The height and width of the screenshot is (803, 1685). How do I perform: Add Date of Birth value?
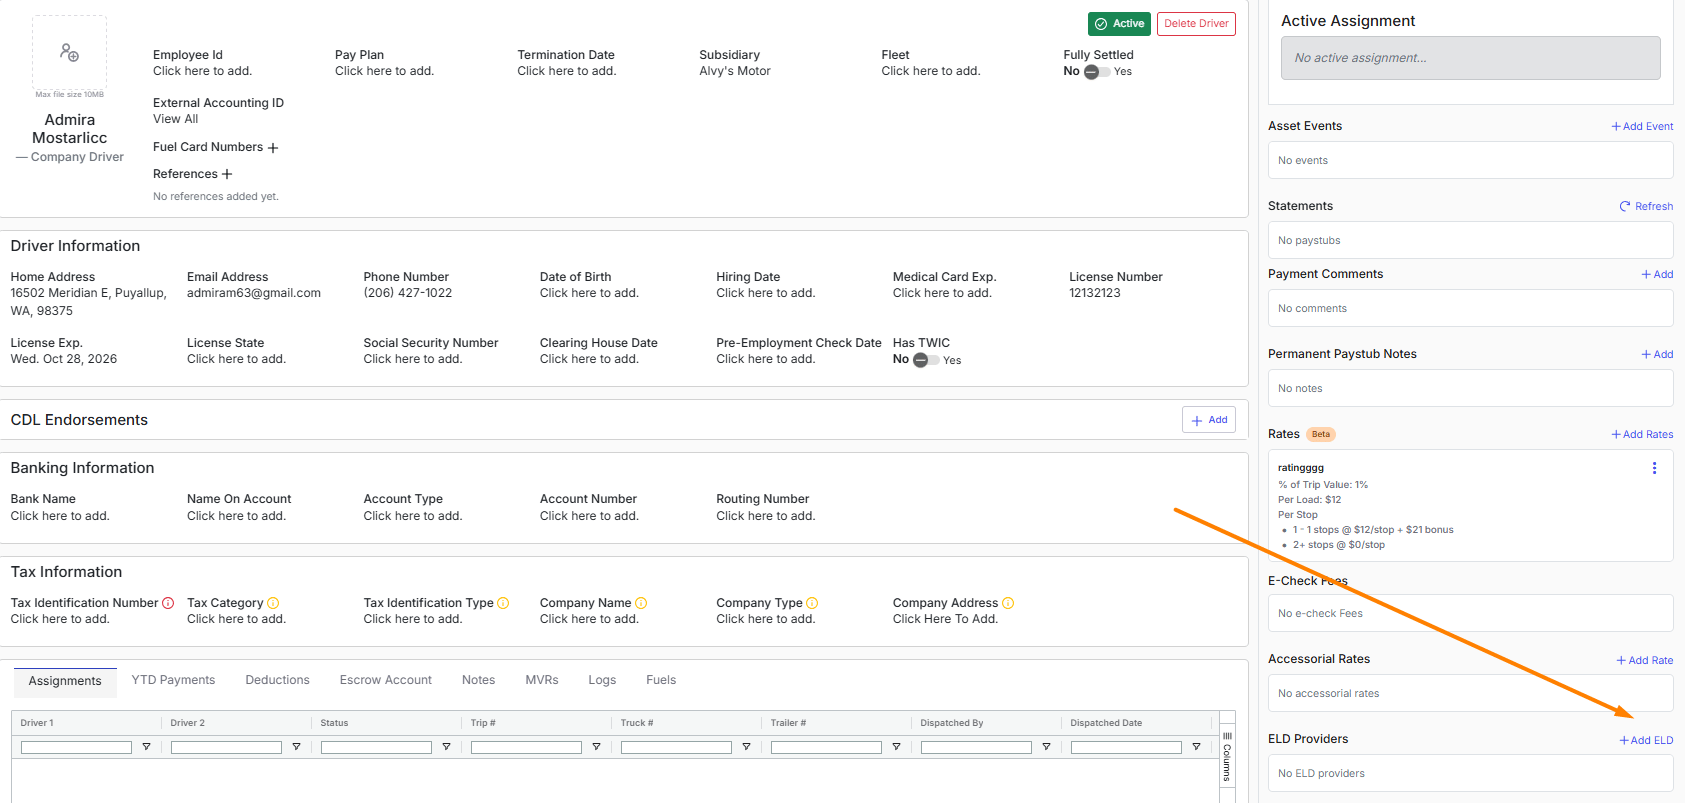(x=589, y=293)
